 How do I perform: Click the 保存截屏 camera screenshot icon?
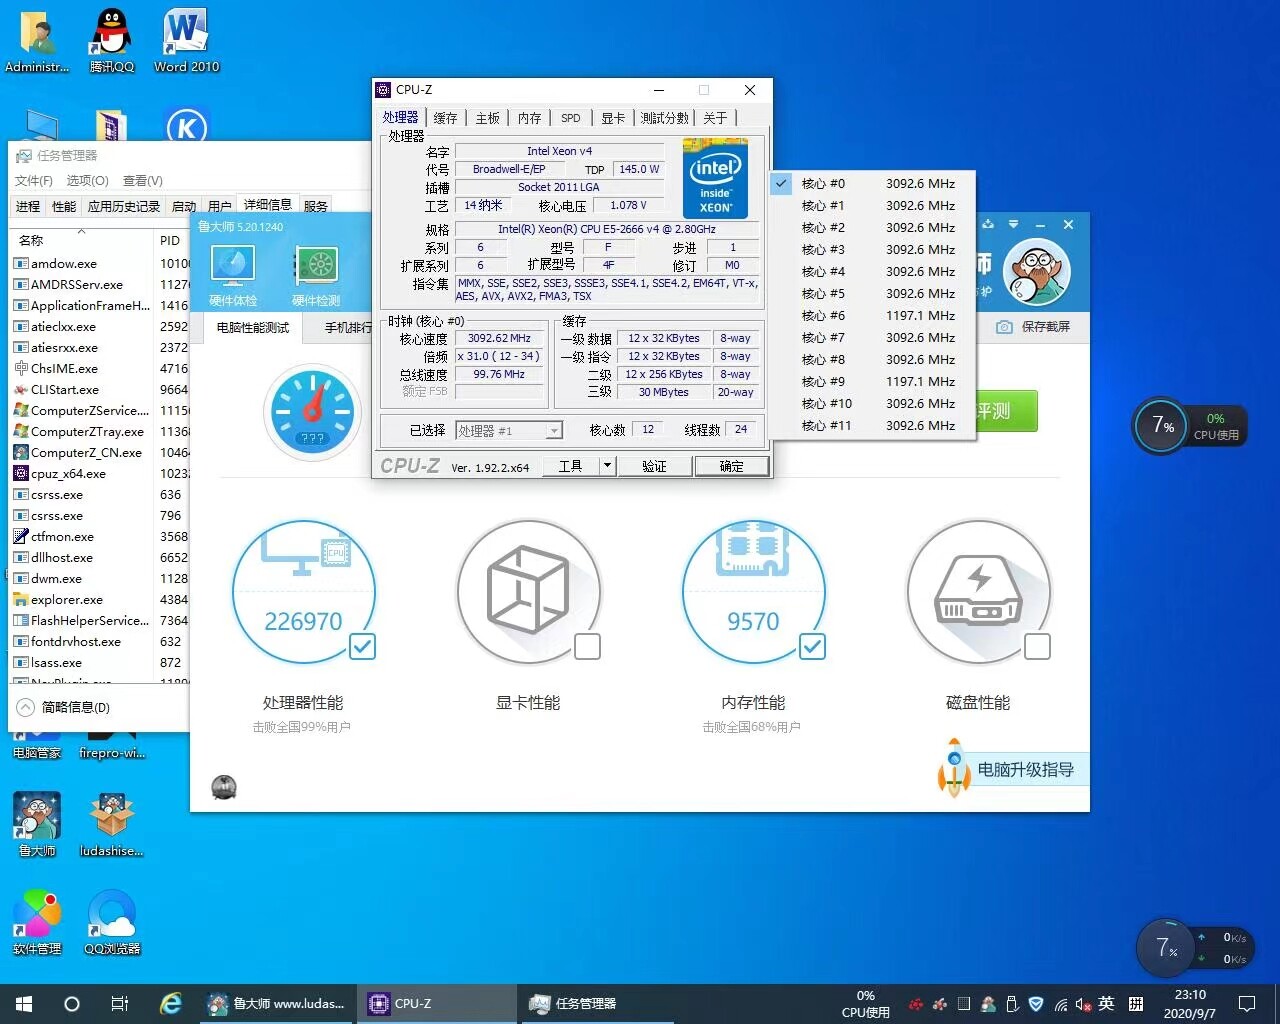pos(1004,327)
